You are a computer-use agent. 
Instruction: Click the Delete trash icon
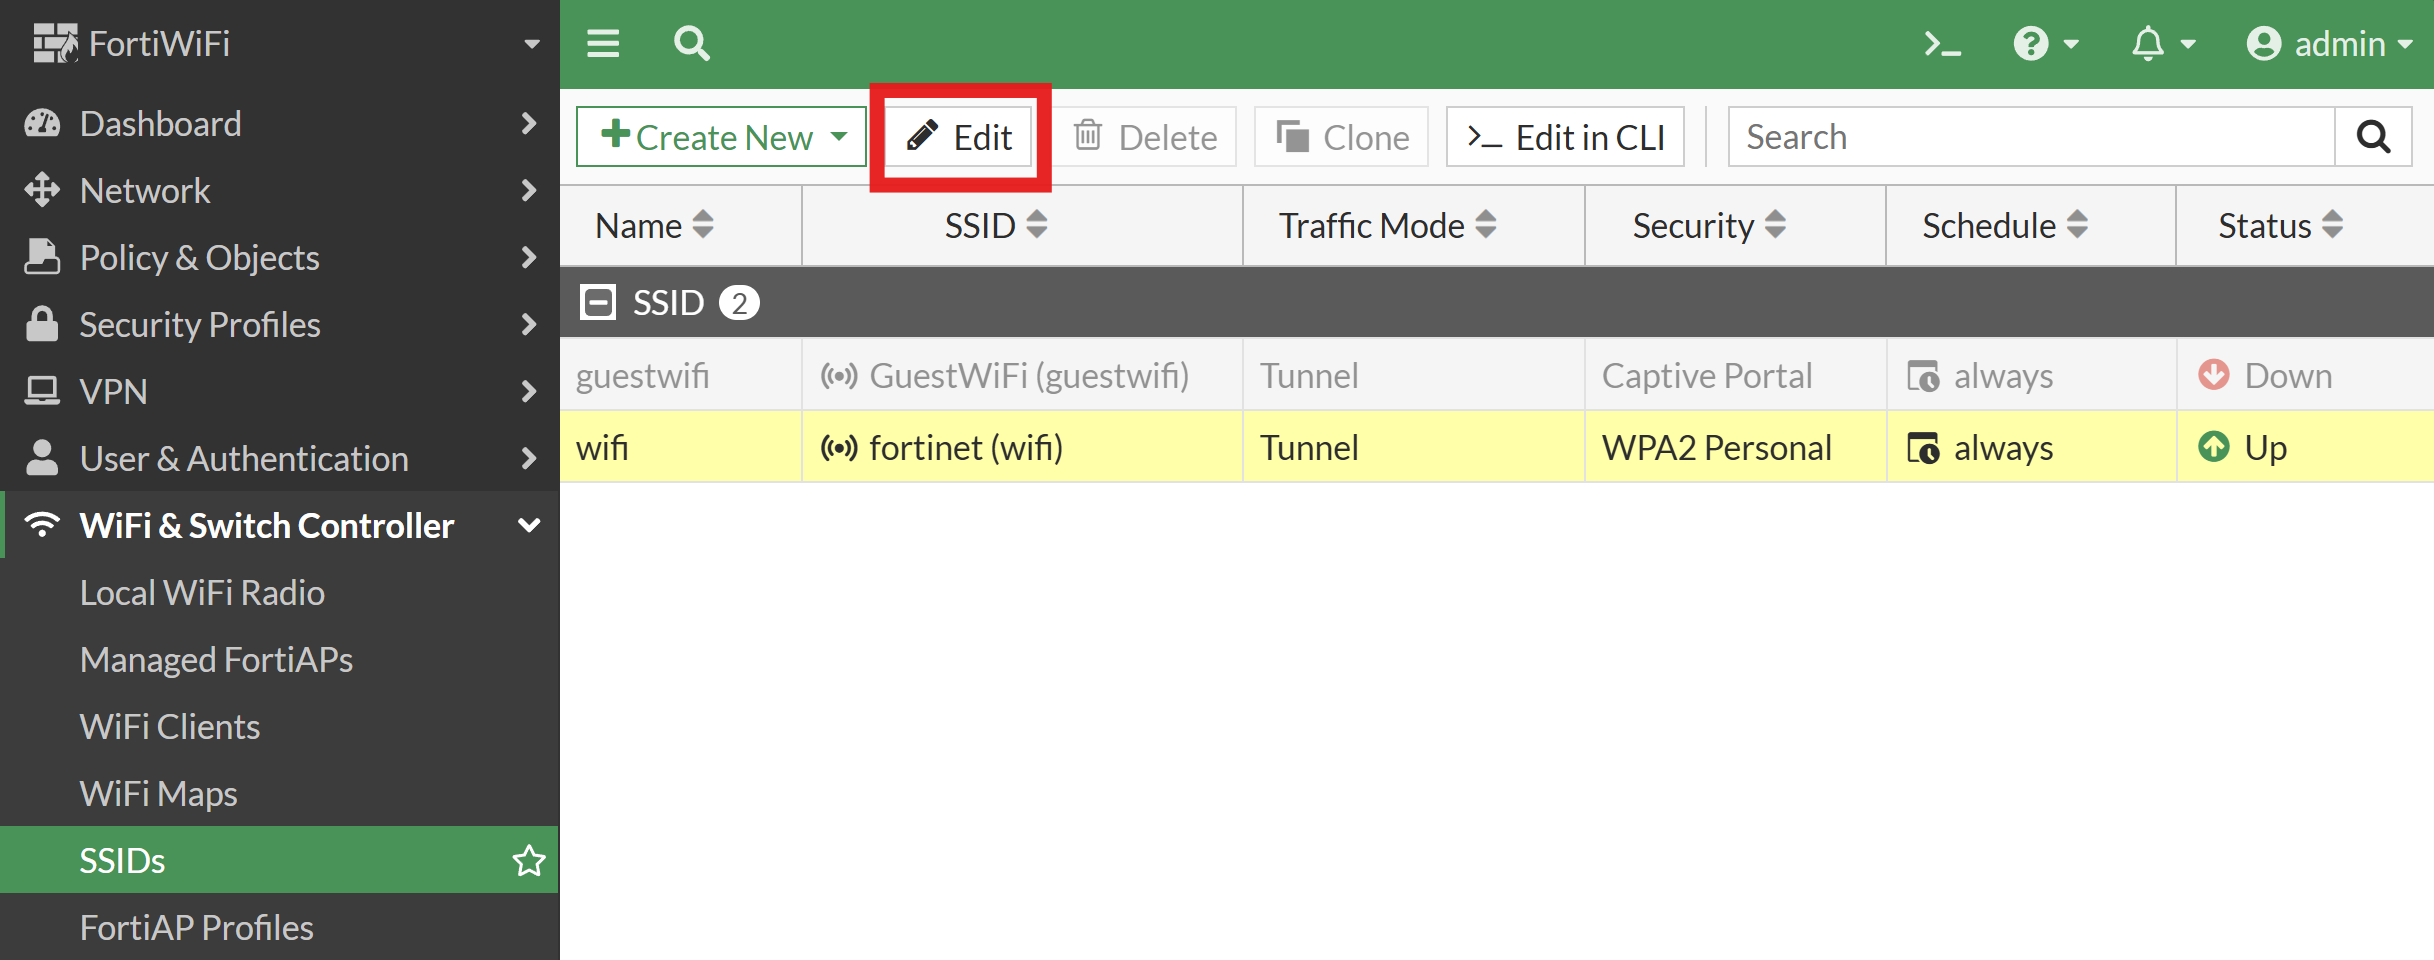click(x=1088, y=136)
